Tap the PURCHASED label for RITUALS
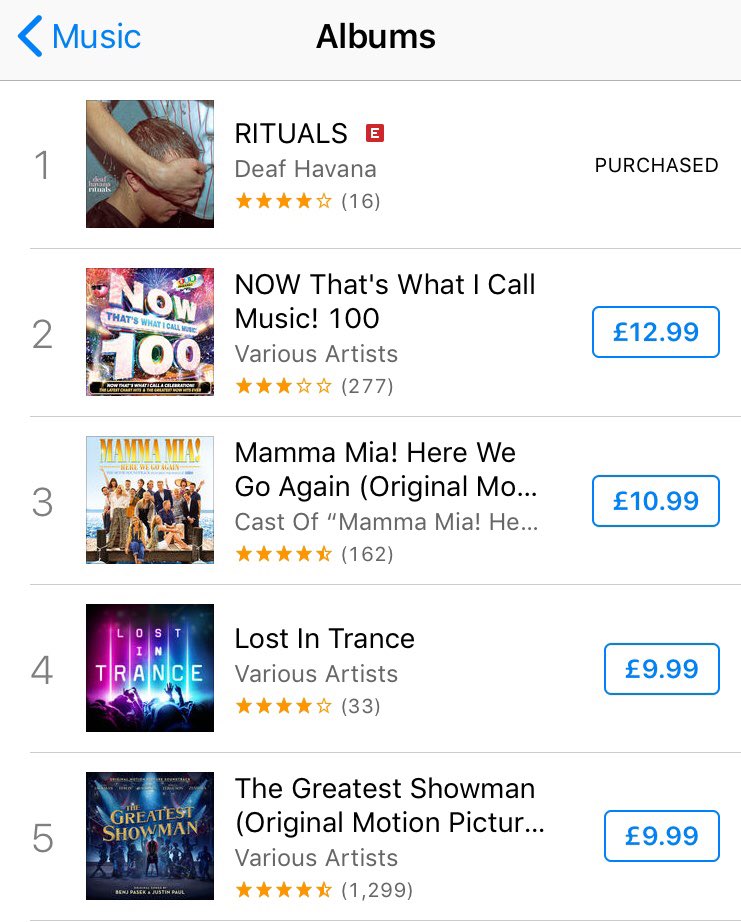 pos(656,165)
